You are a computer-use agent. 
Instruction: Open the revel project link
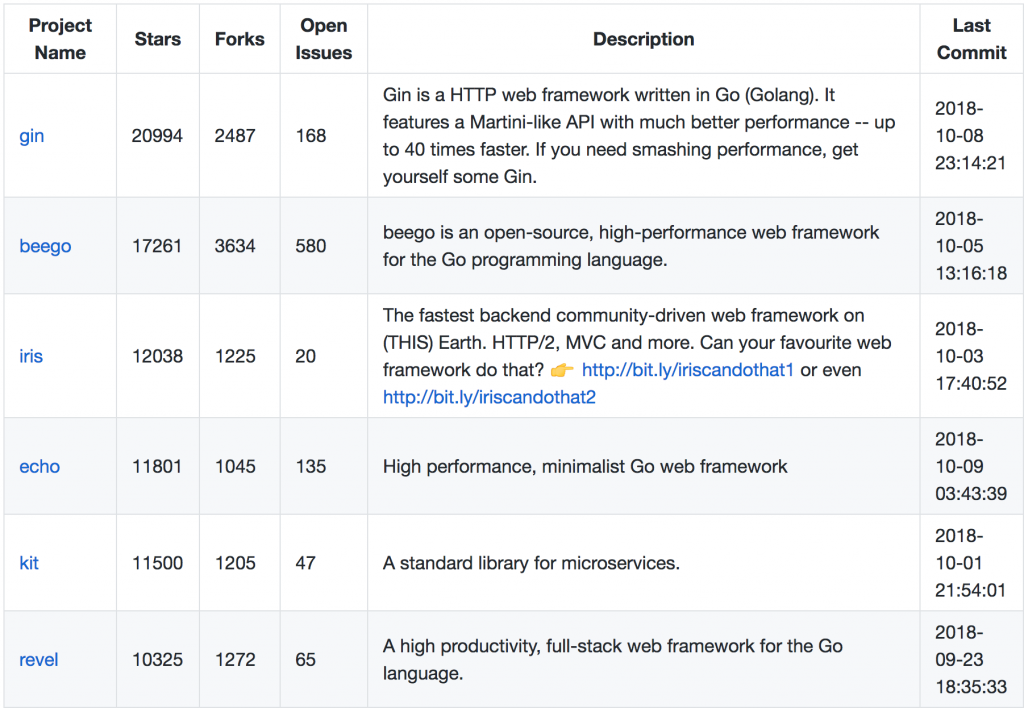39,660
